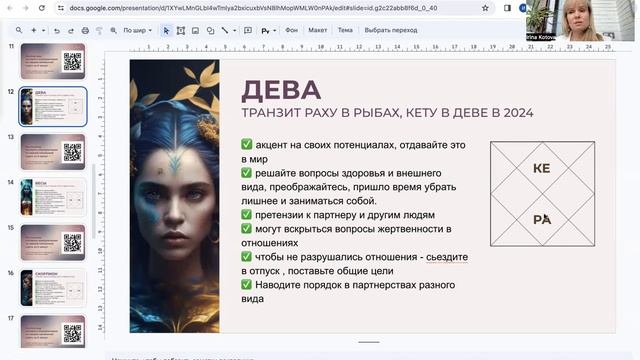The height and width of the screenshot is (360, 640).
Task: Go forward in the browser
Action: pos(25,8)
